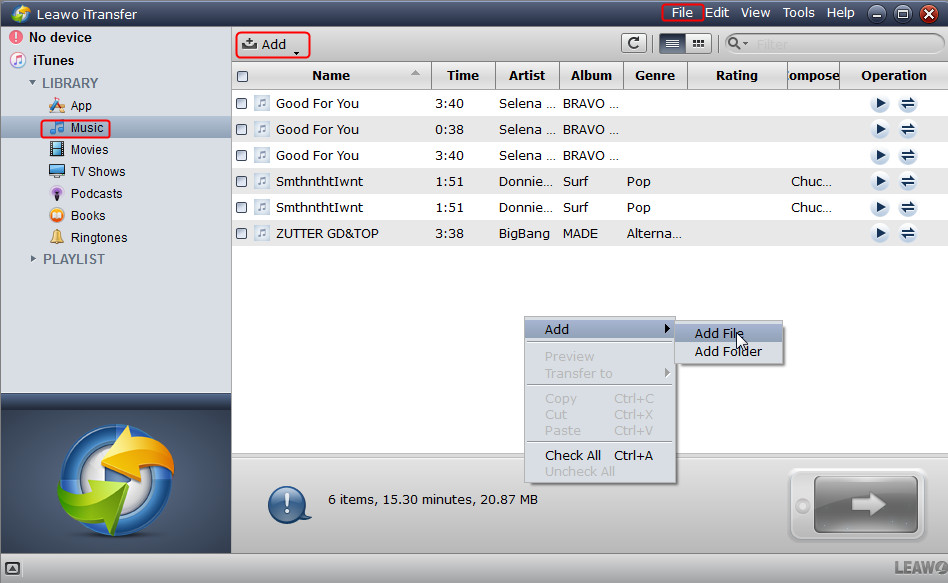948x583 pixels.
Task: Switch to grid thumbnail view
Action: pyautogui.click(x=698, y=44)
